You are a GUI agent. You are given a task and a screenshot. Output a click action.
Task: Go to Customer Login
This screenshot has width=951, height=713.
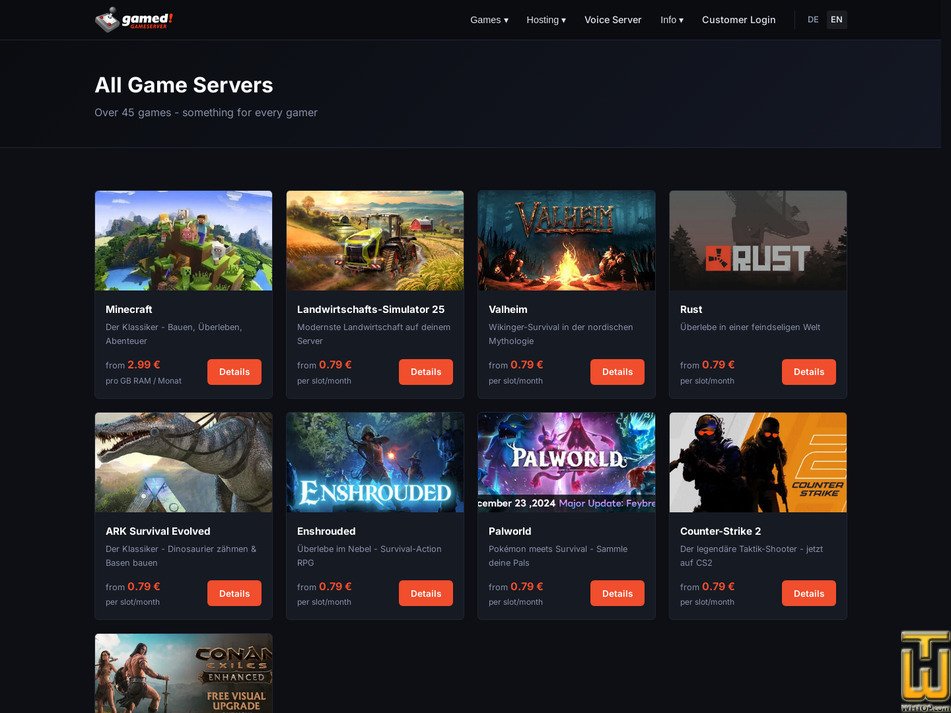(x=738, y=20)
